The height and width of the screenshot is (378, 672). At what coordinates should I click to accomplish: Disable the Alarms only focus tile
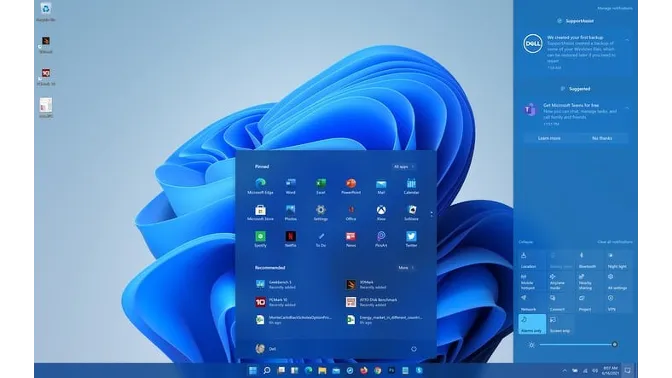[x=532, y=324]
